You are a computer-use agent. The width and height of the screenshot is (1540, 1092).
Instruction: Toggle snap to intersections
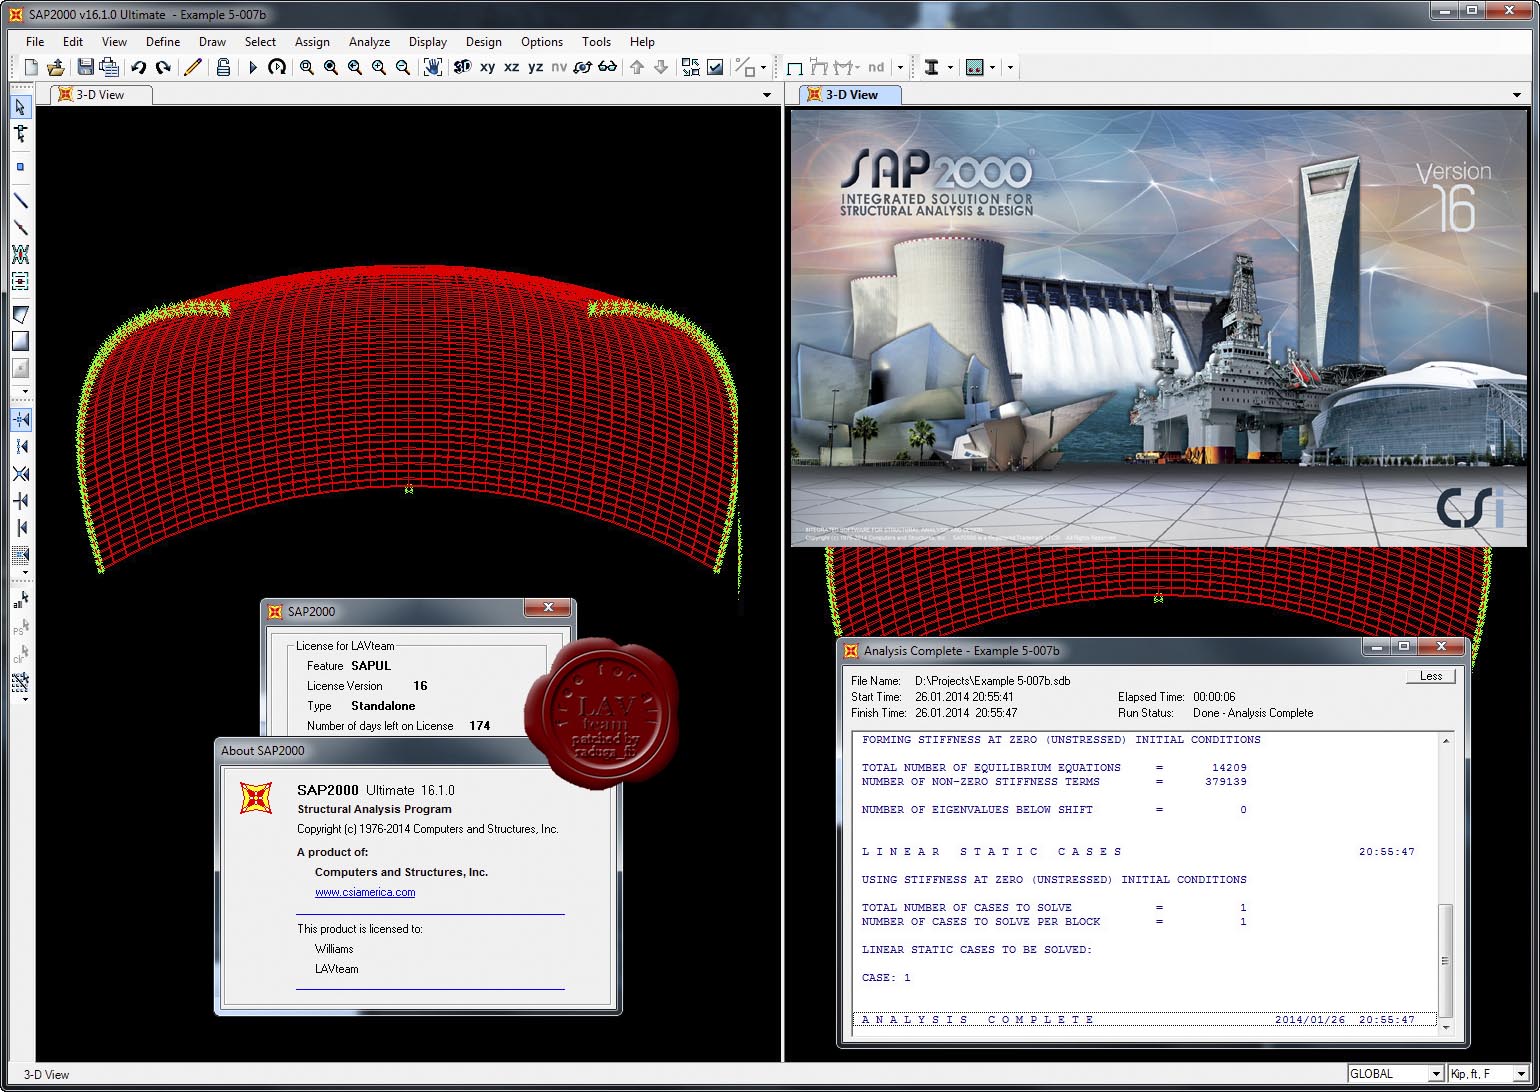click(x=20, y=473)
